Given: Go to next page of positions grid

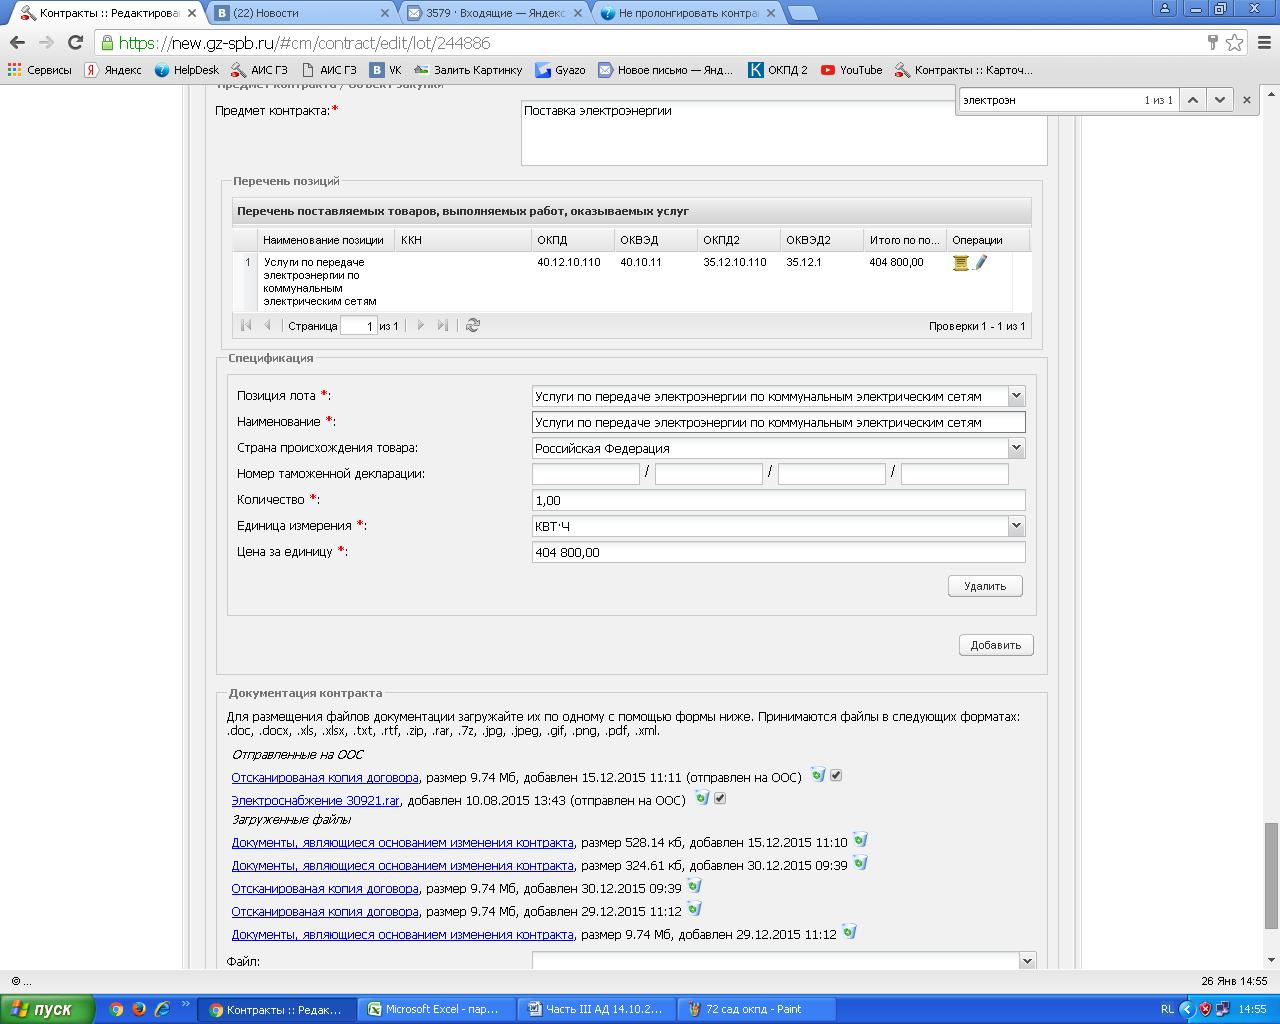Looking at the screenshot, I should click(420, 325).
